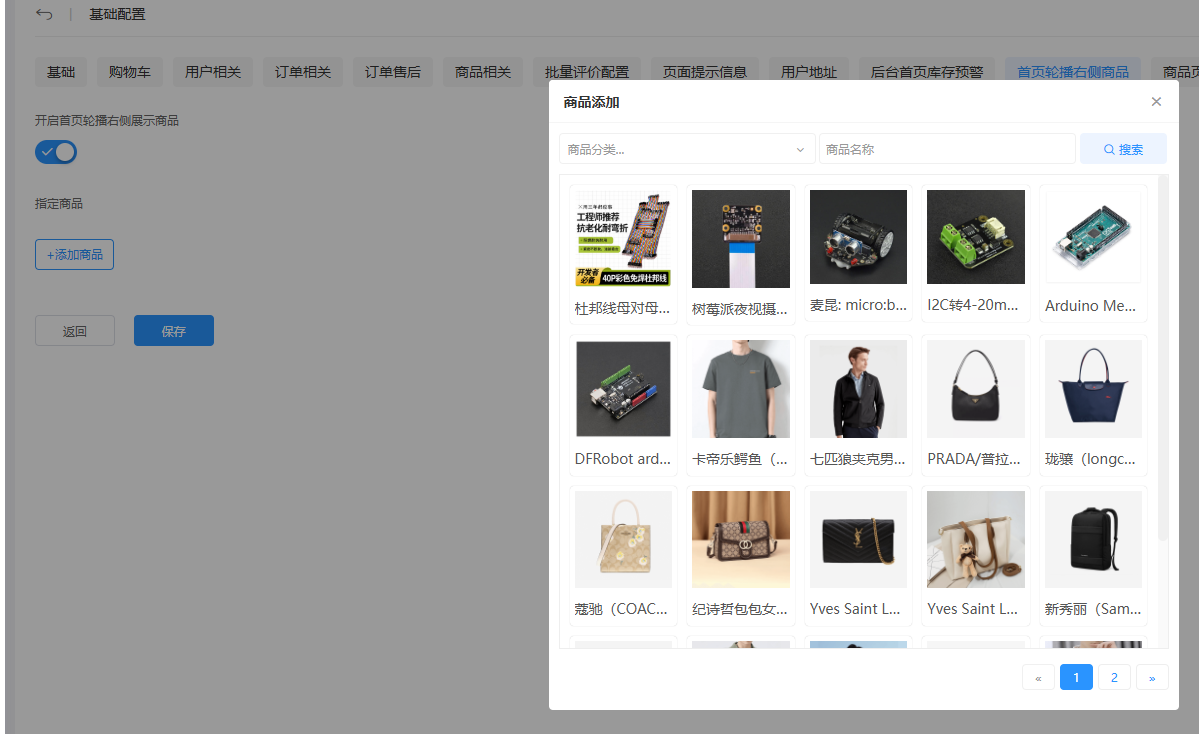The height and width of the screenshot is (734, 1199).
Task: Select the 首页轮播右侧商品 tab
Action: 1072,71
